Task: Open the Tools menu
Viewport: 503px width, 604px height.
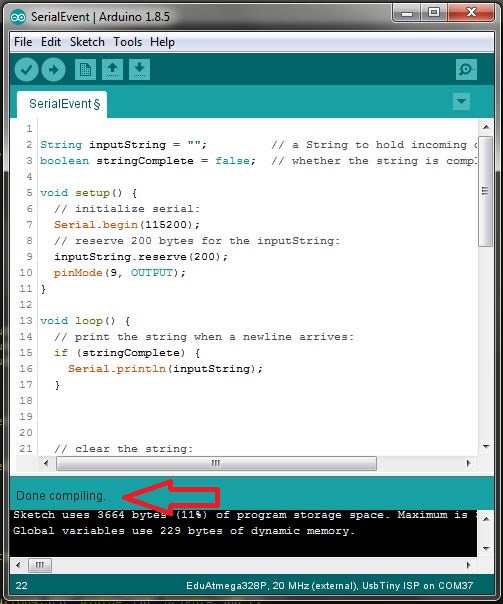Action: [x=127, y=42]
